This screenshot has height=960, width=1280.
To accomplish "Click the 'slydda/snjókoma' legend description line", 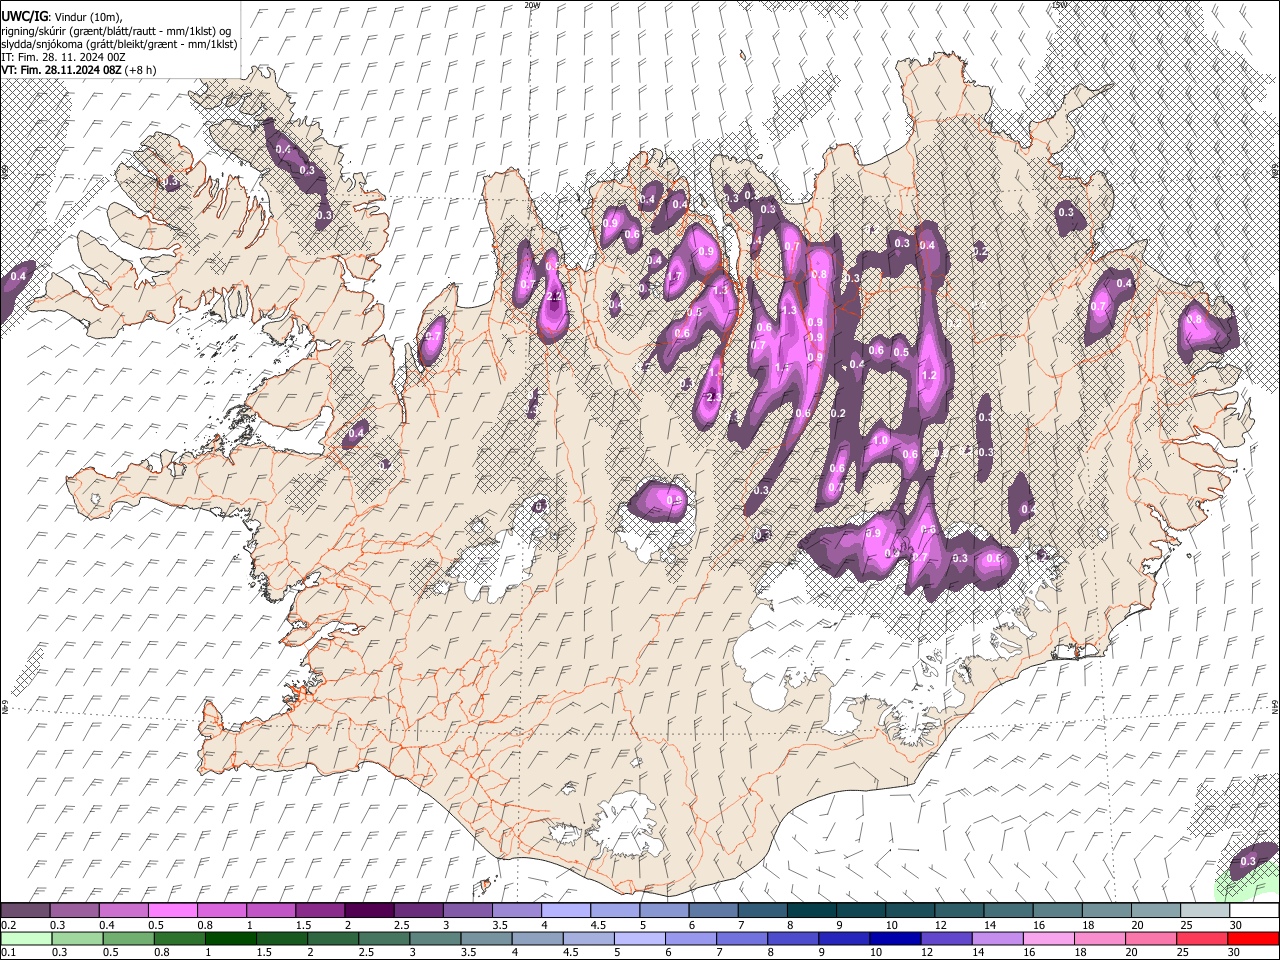I will click(119, 44).
